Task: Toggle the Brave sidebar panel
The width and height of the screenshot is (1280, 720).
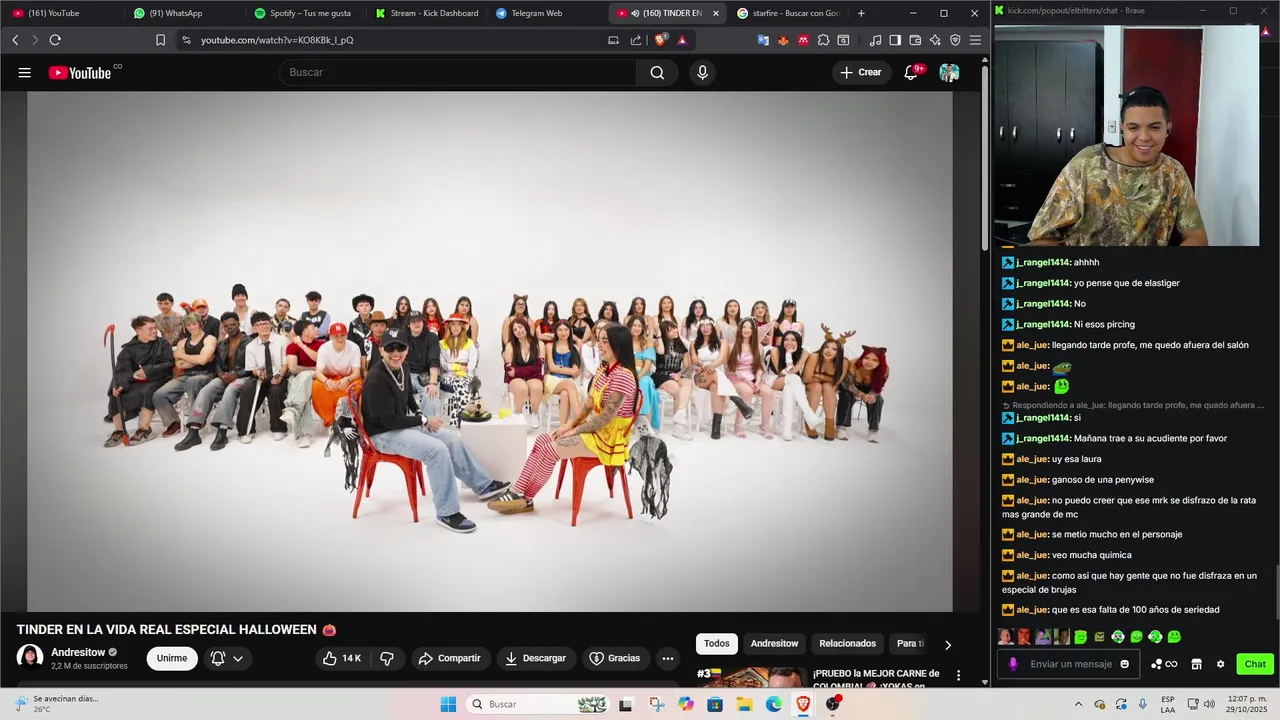Action: (x=895, y=40)
